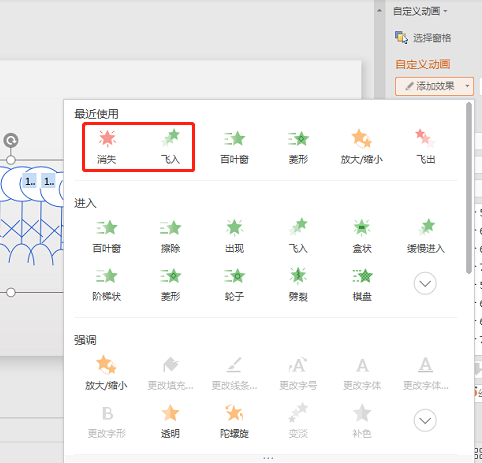Choose the 阶梯状 entrance animation
Viewport: 482px width, 463px height.
tap(107, 284)
